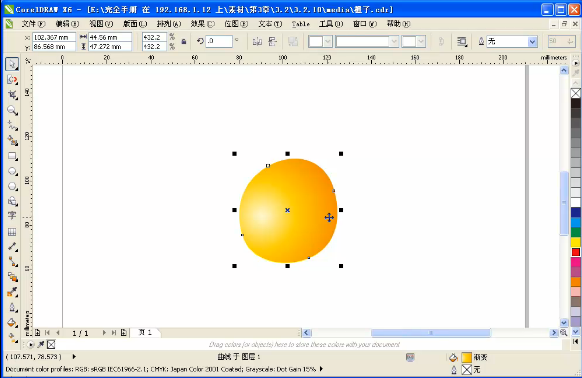Image resolution: width=582 pixels, height=378 pixels.
Task: Click the rotation angle input field
Action: tap(219, 41)
